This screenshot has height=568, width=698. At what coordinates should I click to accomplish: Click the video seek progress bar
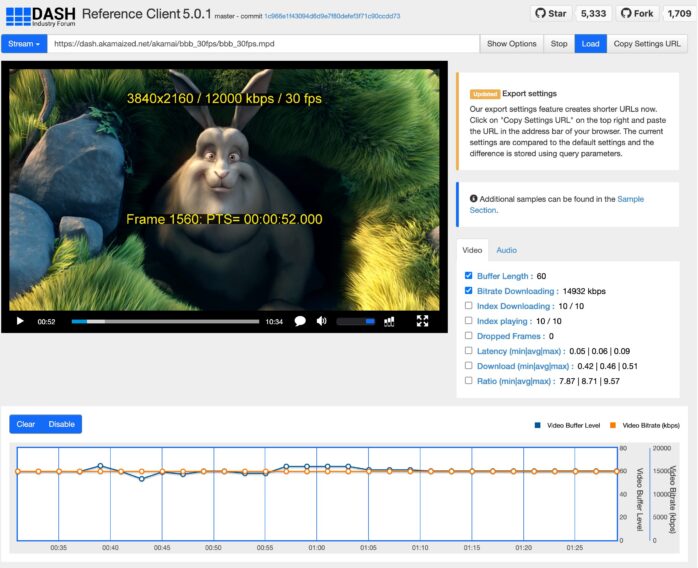click(165, 321)
